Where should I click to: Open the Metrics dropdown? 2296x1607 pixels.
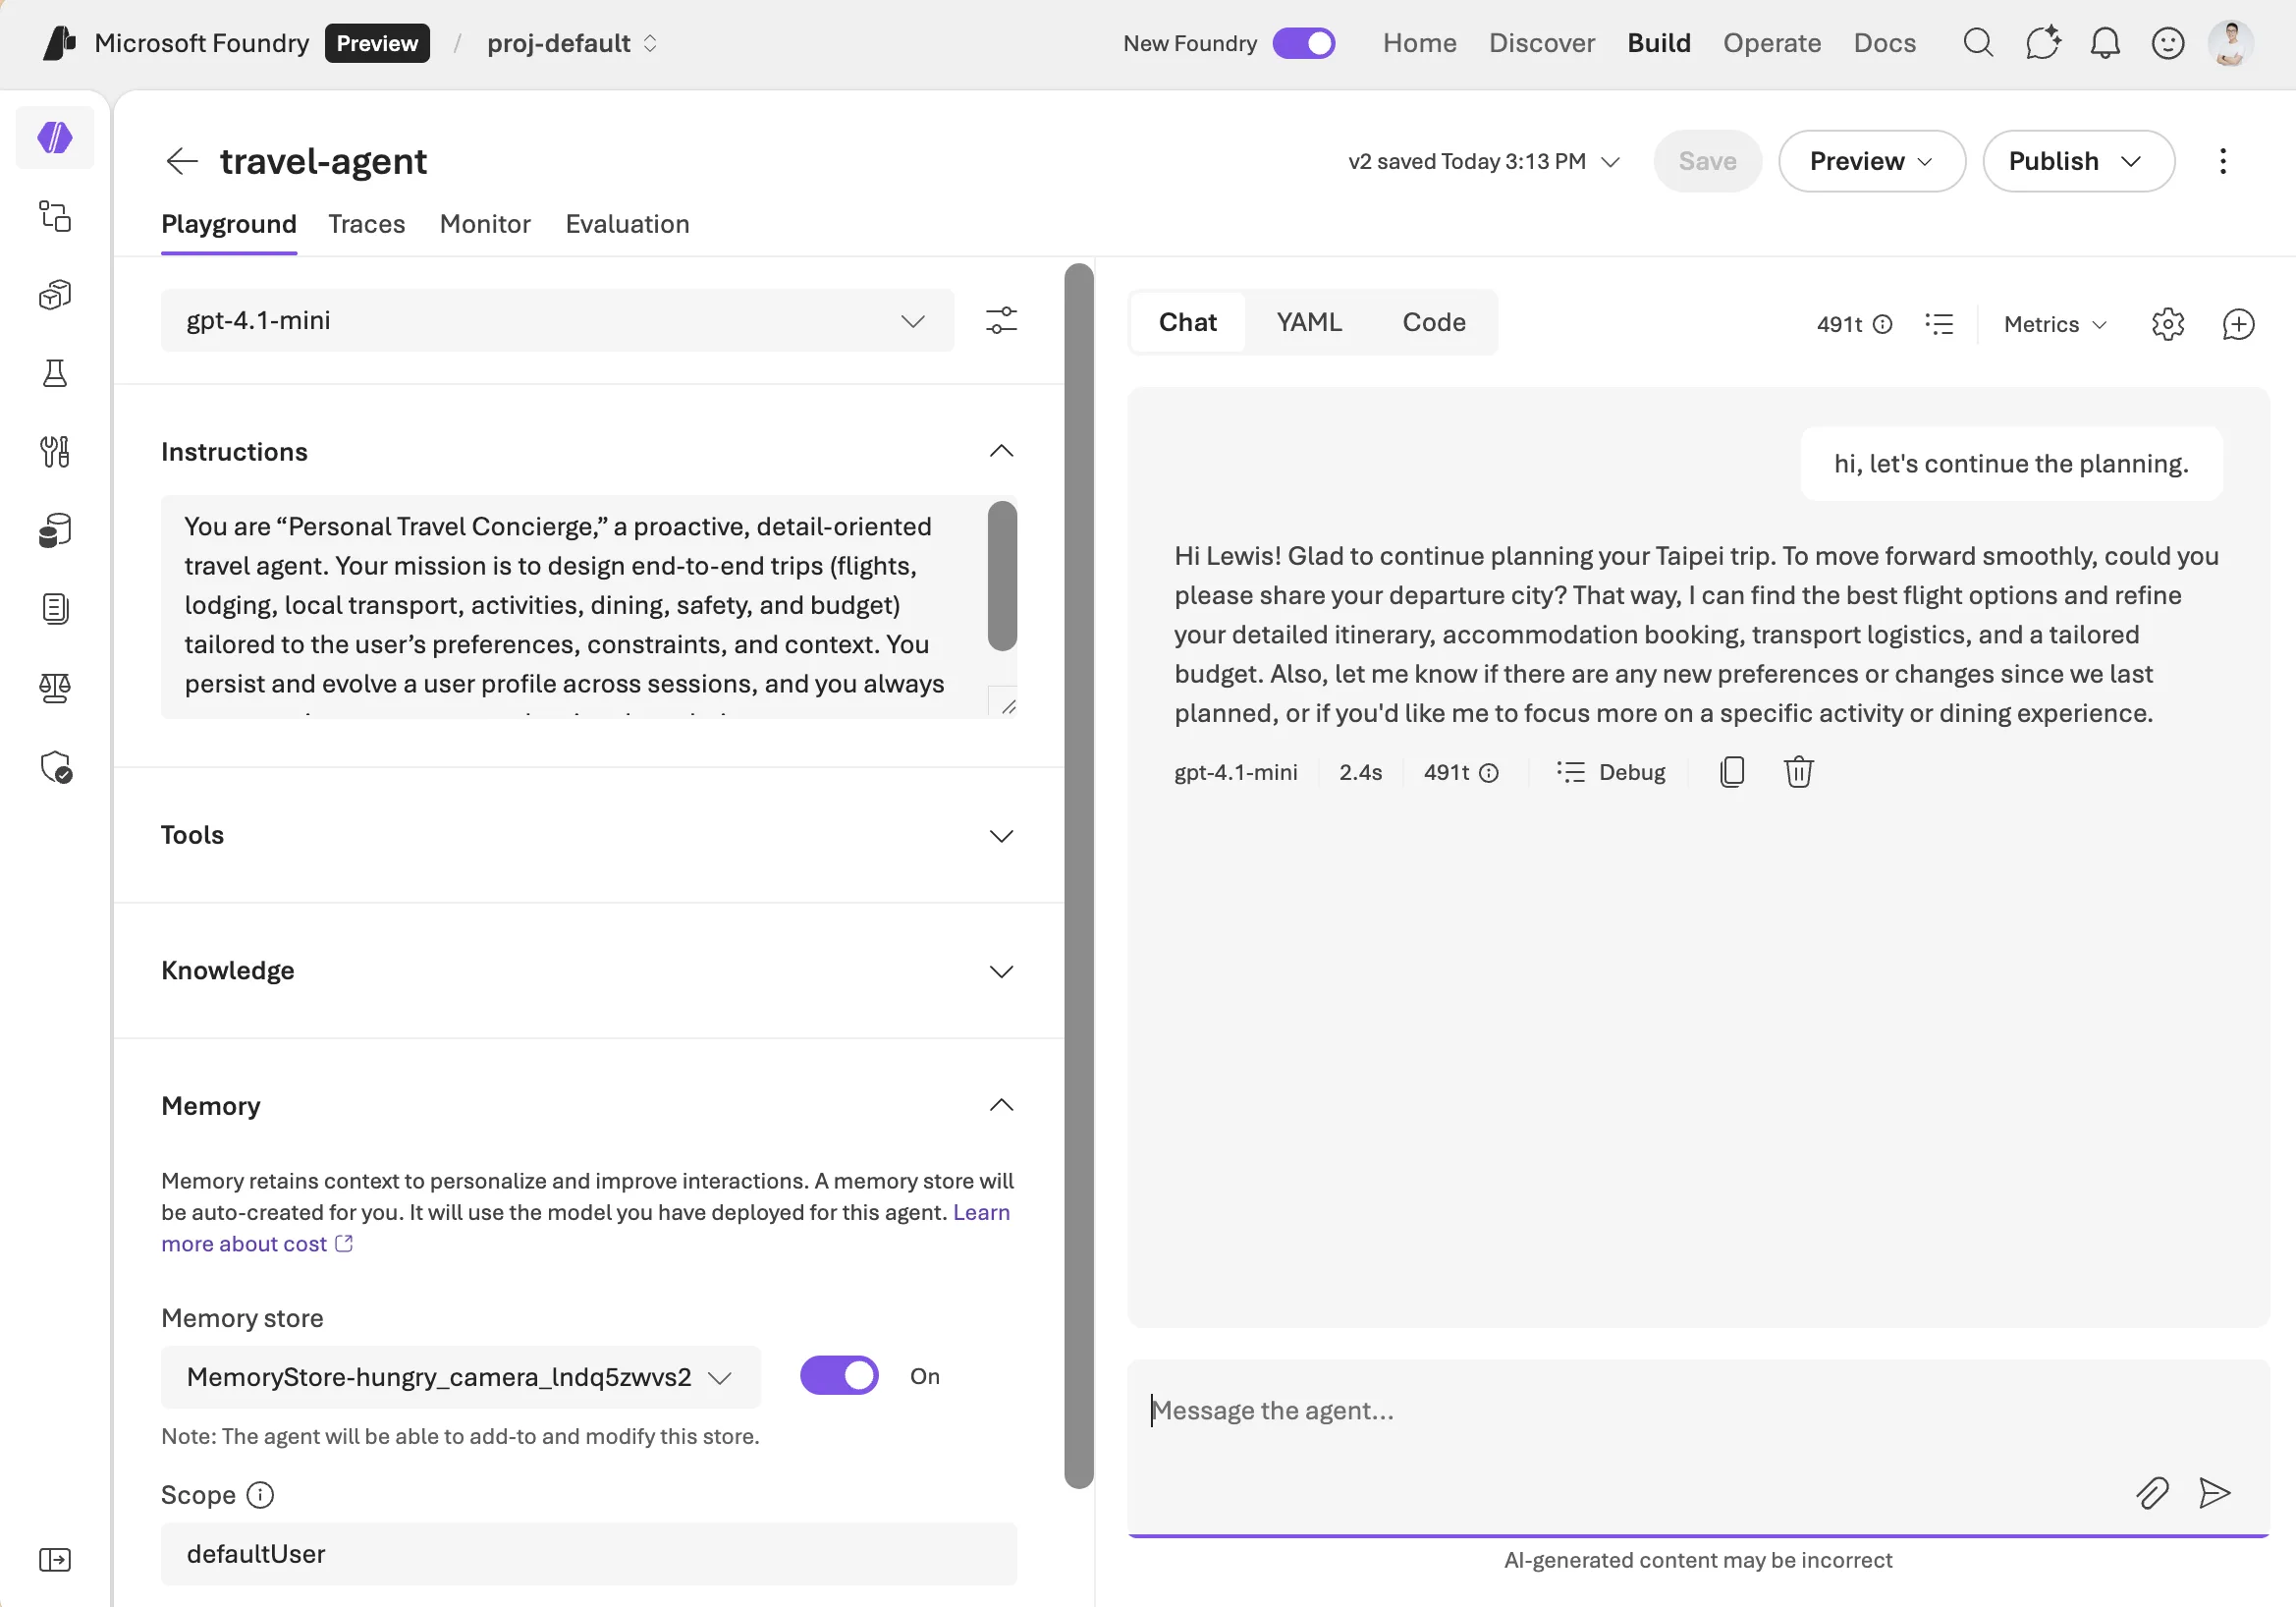(2055, 324)
